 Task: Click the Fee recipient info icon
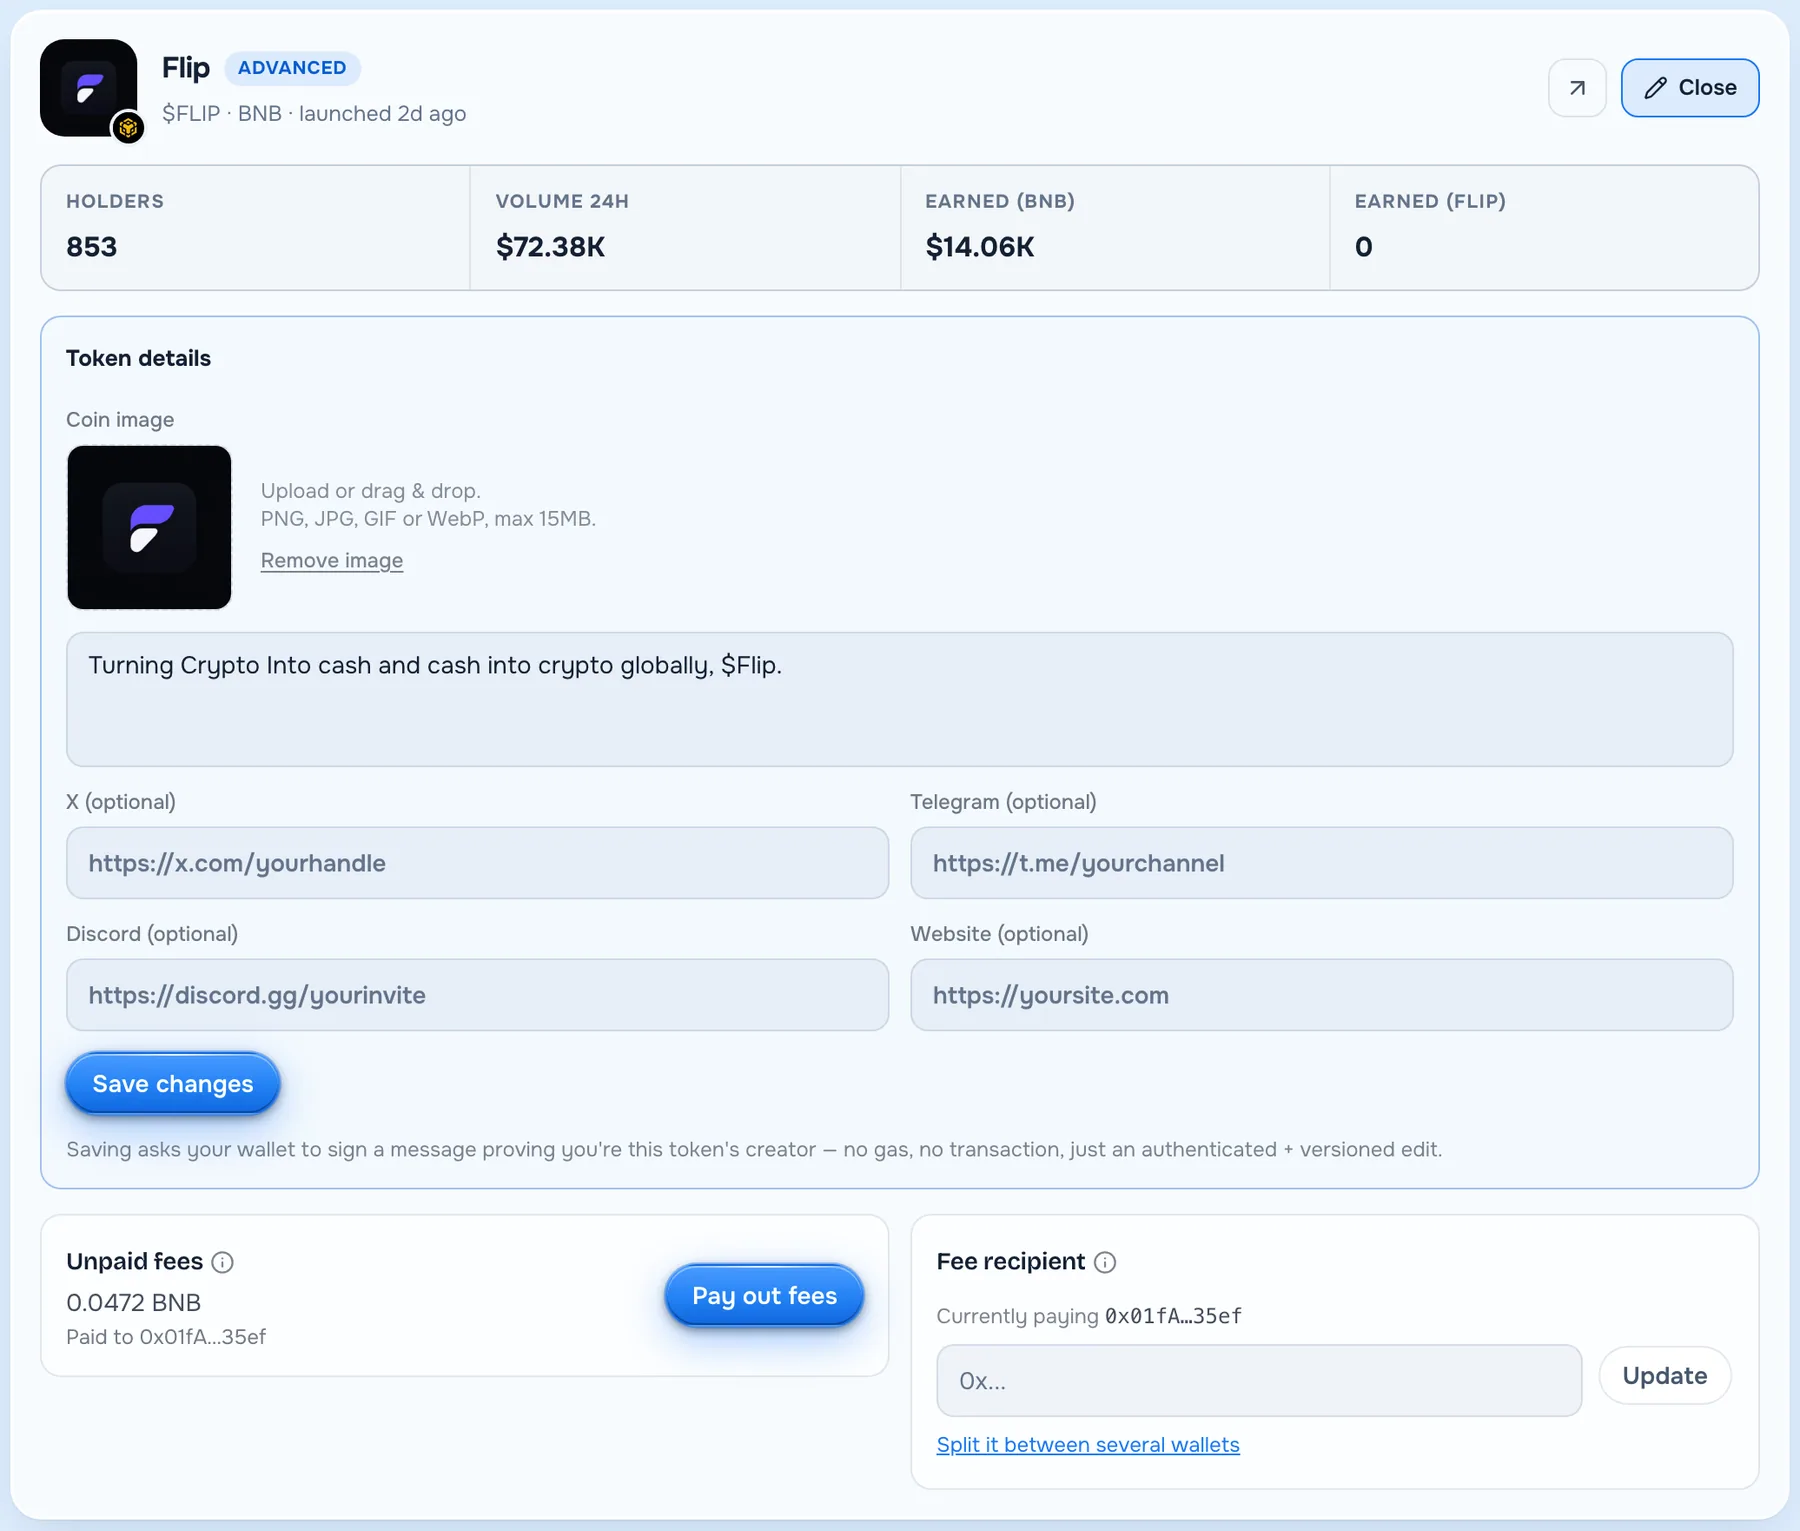(x=1105, y=1262)
